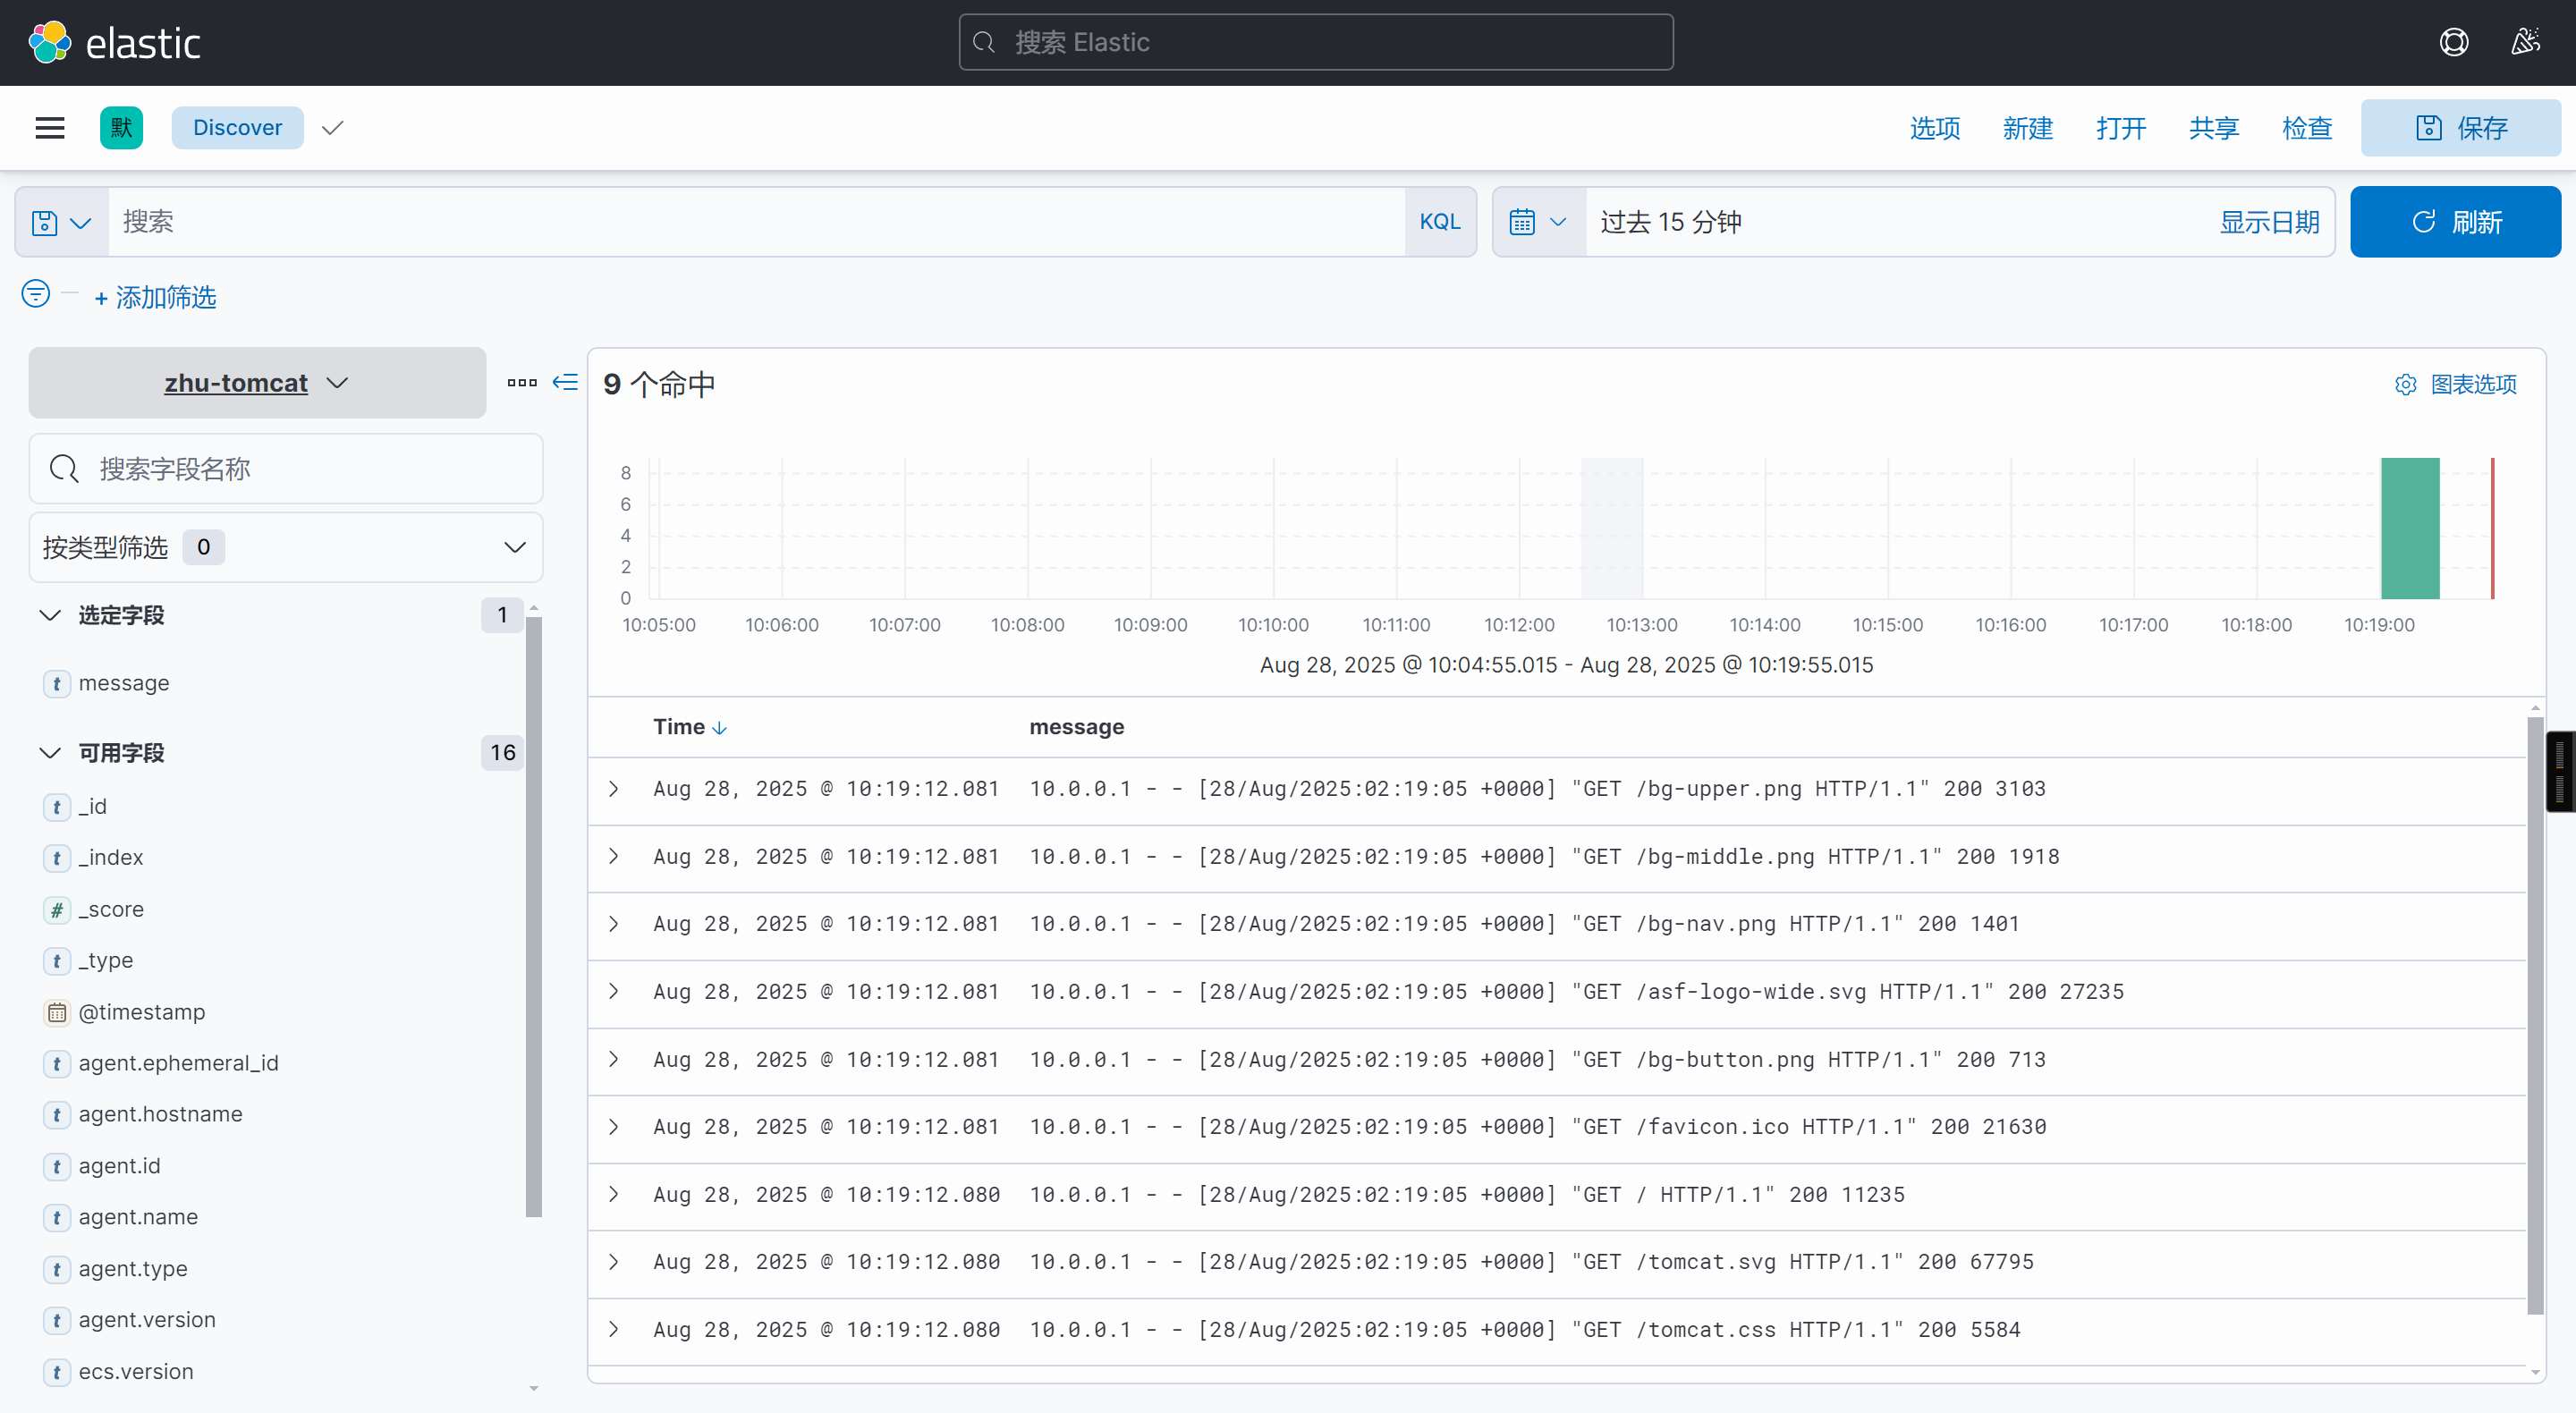Image resolution: width=2576 pixels, height=1413 pixels.
Task: Open the calendar quick time menu
Action: (1538, 222)
